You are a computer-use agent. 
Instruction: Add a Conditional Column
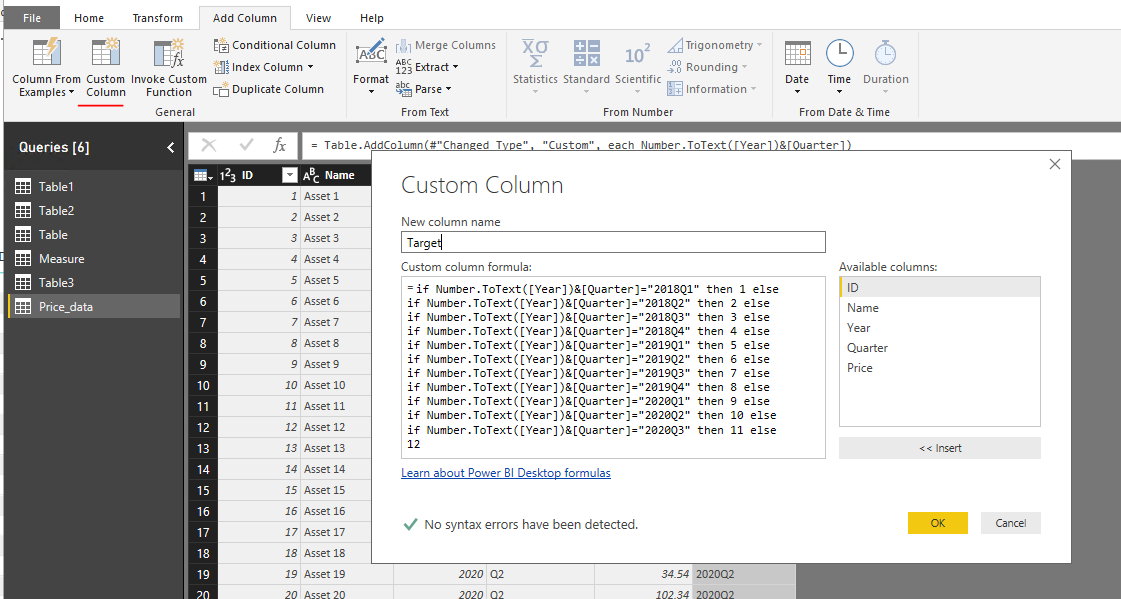click(275, 45)
